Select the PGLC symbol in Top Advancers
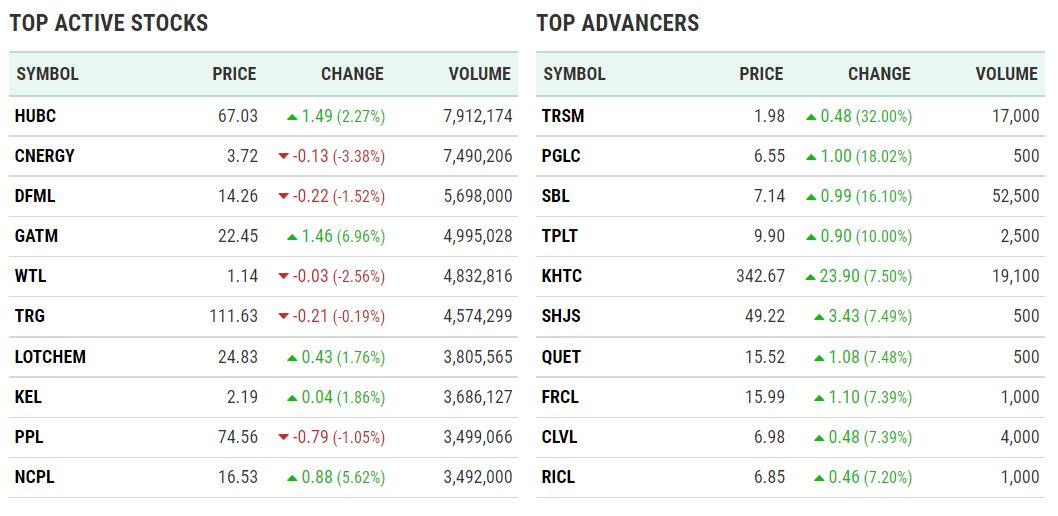The width and height of the screenshot is (1058, 516). [x=560, y=157]
